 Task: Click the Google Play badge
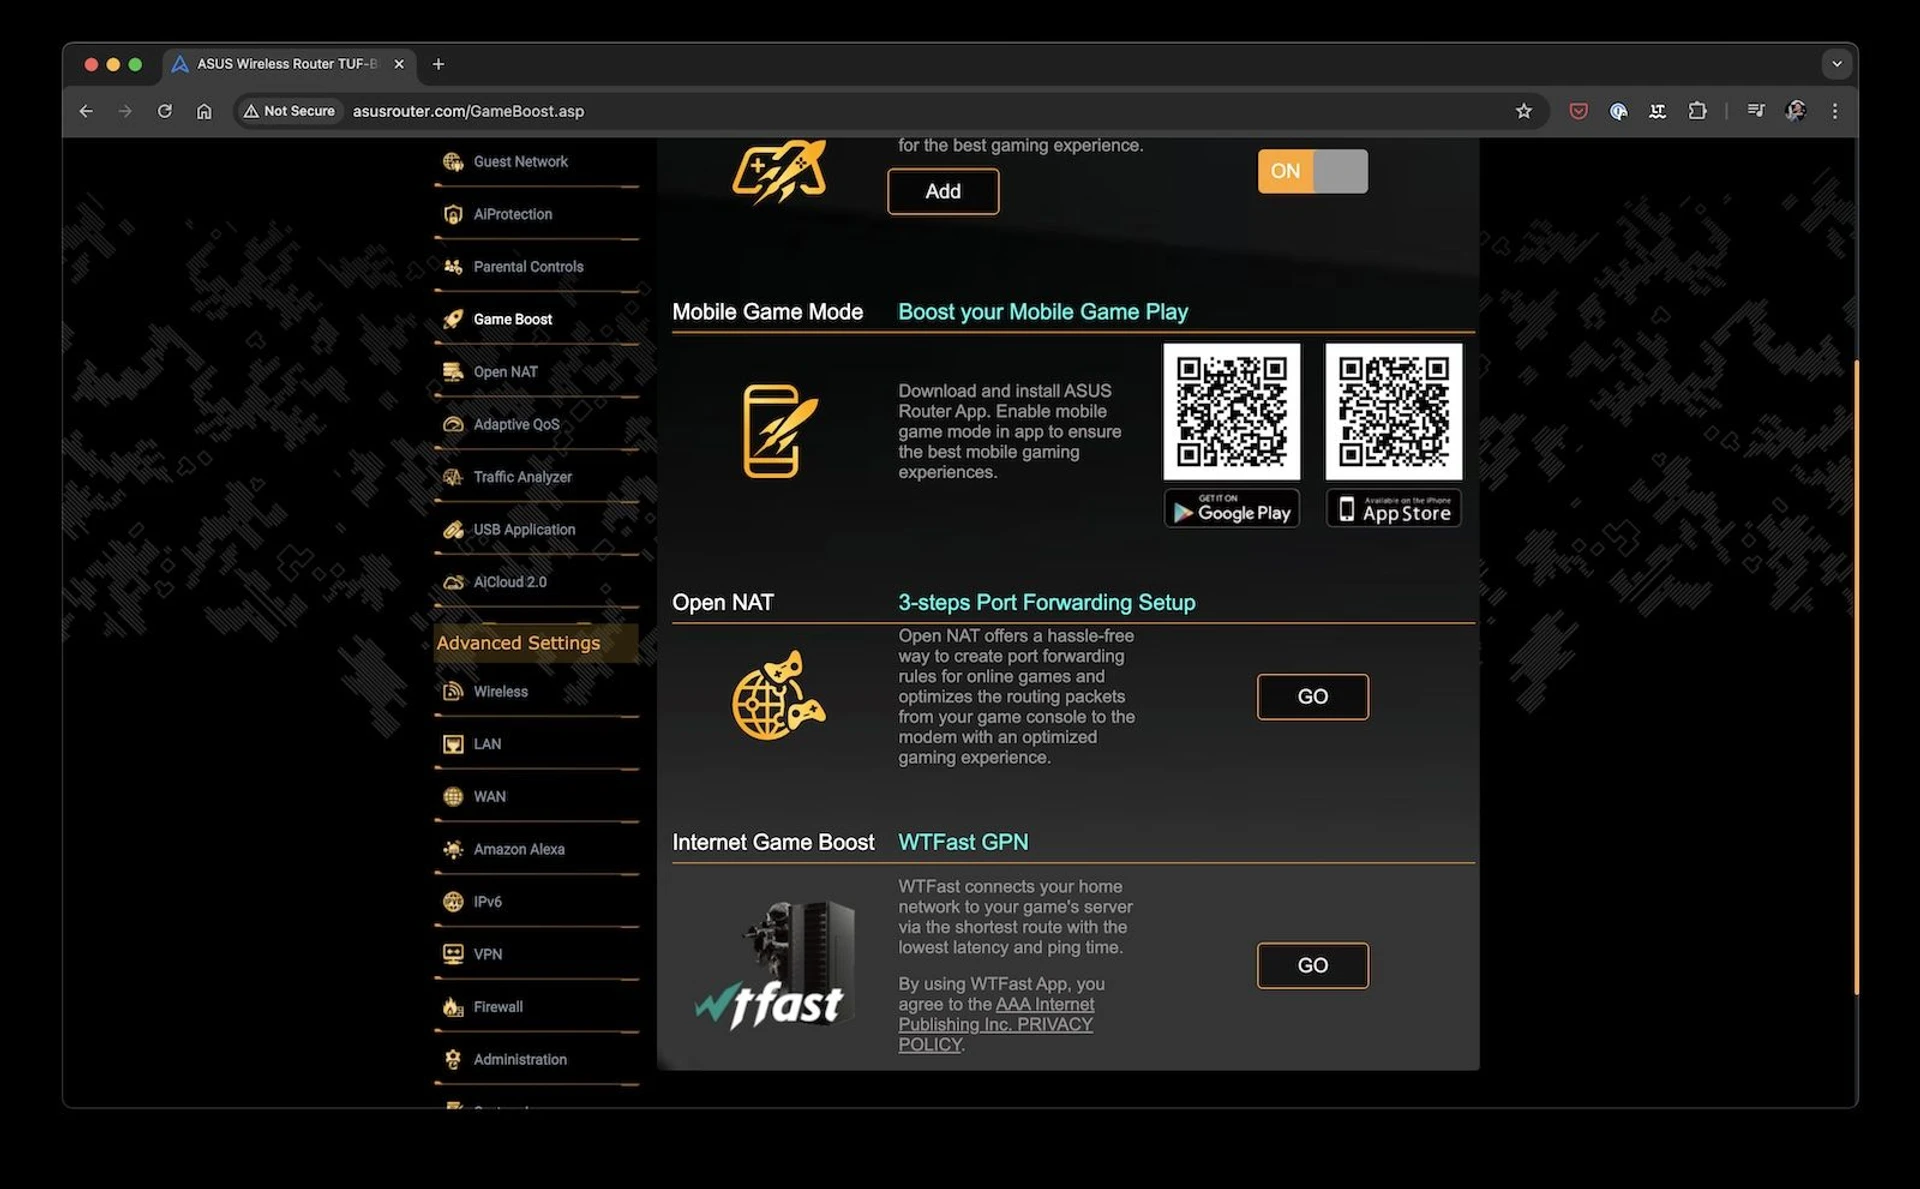[x=1231, y=509]
